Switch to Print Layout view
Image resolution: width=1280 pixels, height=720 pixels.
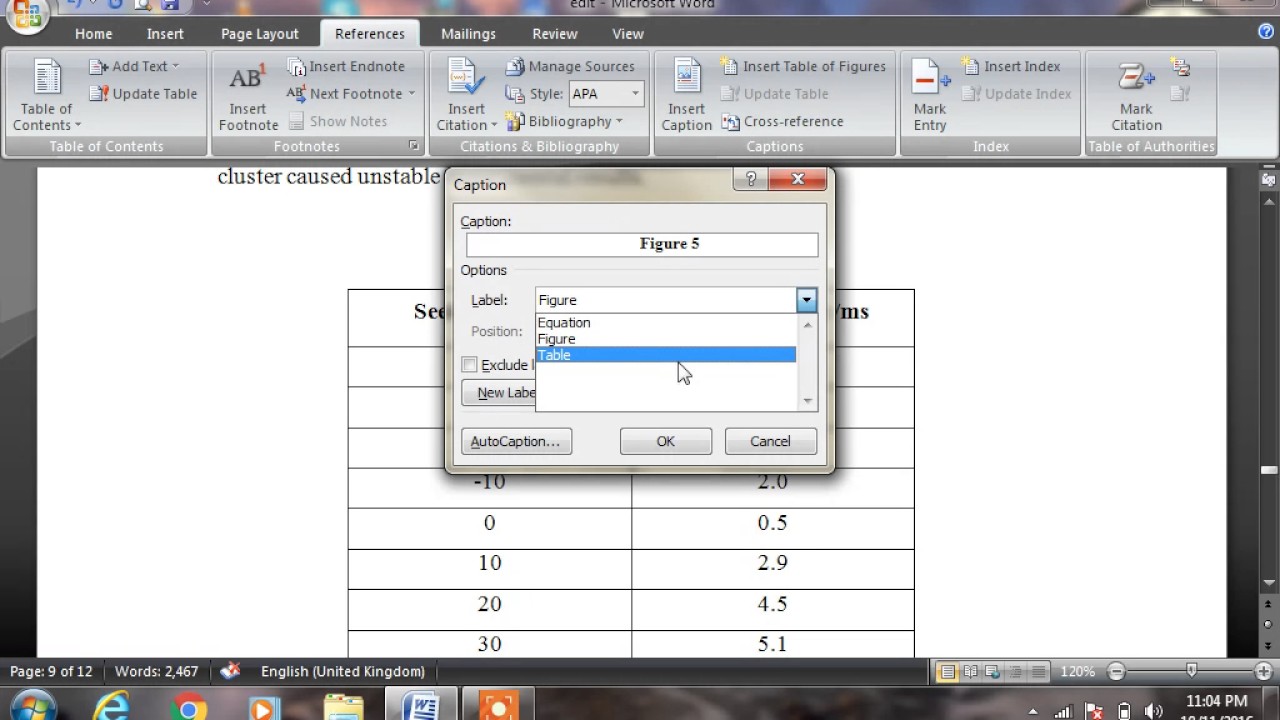click(x=946, y=672)
